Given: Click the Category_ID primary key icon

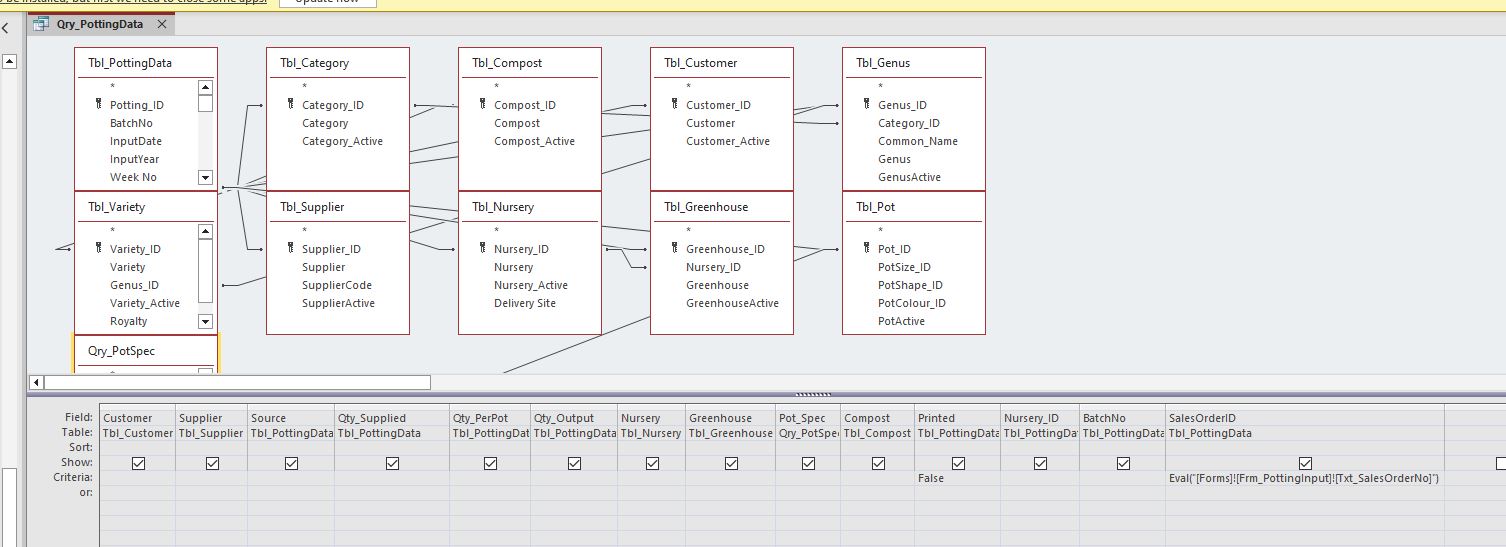Looking at the screenshot, I should tap(291, 104).
